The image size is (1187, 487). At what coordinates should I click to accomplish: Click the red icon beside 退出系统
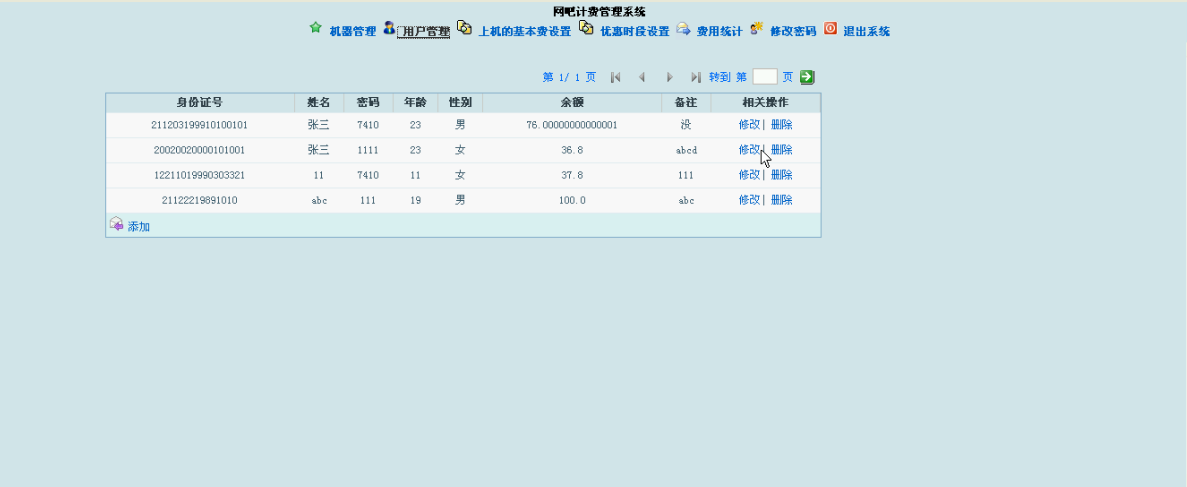point(830,29)
